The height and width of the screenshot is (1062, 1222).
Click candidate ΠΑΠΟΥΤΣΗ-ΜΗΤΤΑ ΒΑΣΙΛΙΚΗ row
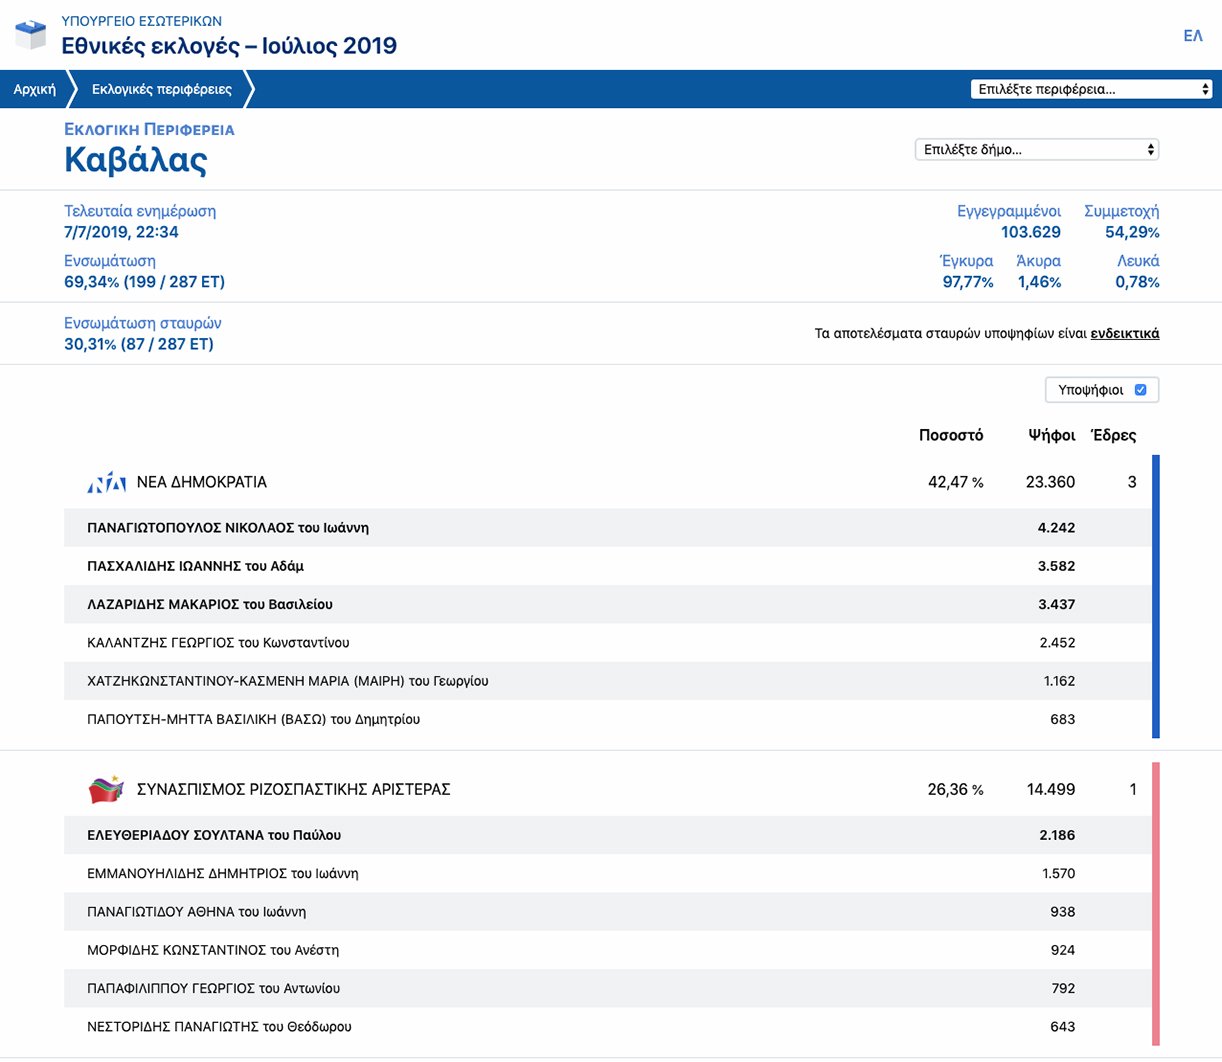608,719
